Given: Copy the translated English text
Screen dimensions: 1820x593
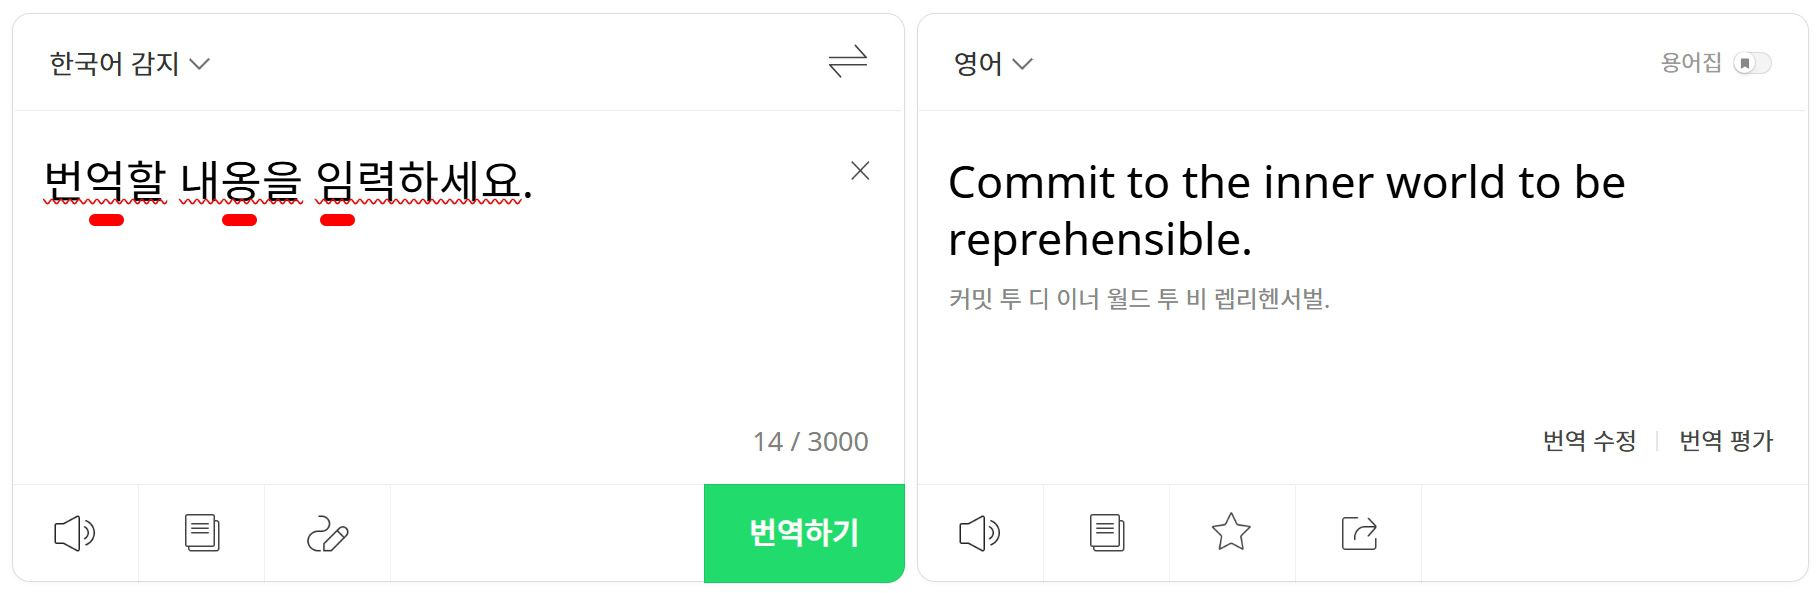Looking at the screenshot, I should pos(1107,533).
